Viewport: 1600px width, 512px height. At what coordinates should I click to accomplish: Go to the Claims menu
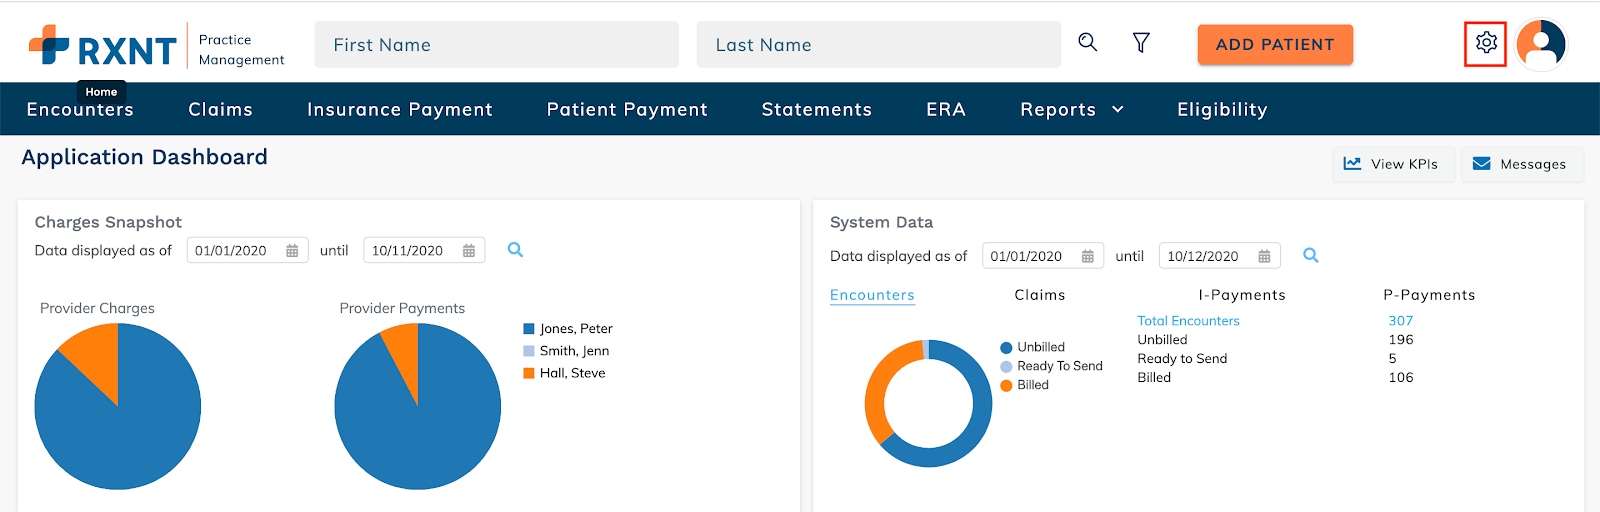coord(220,109)
